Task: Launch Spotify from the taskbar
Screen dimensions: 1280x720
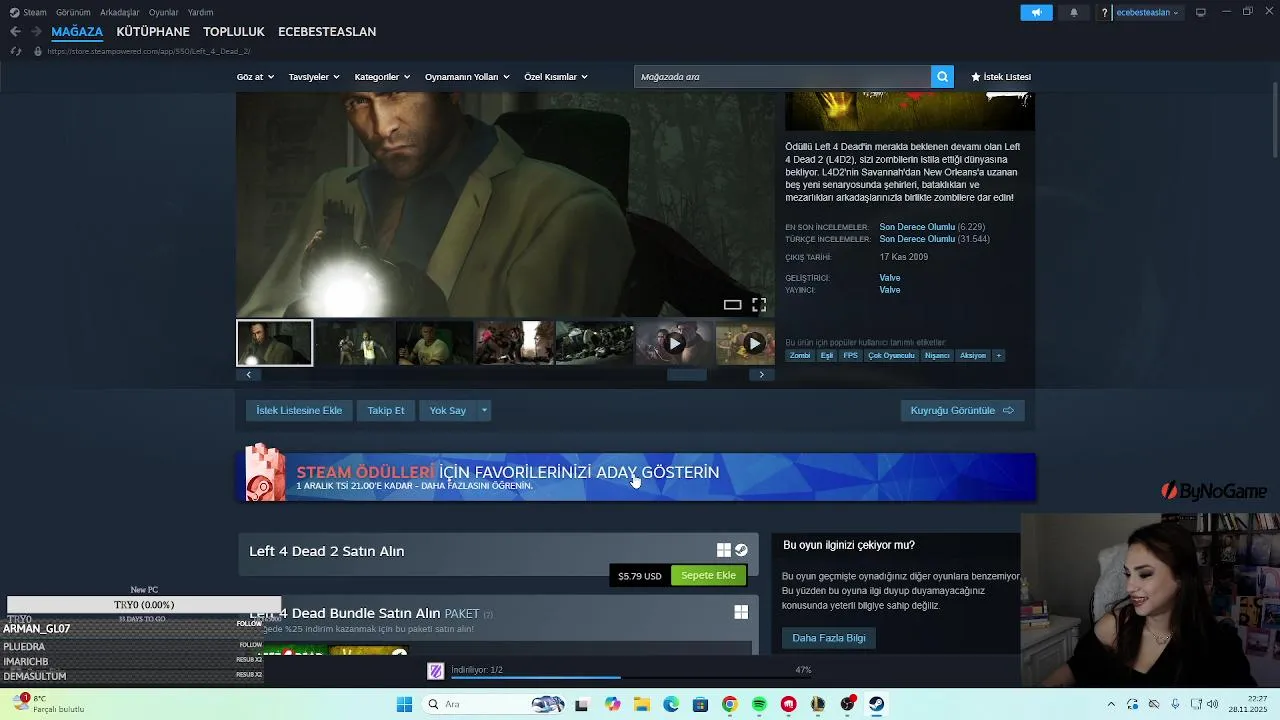Action: [759, 704]
